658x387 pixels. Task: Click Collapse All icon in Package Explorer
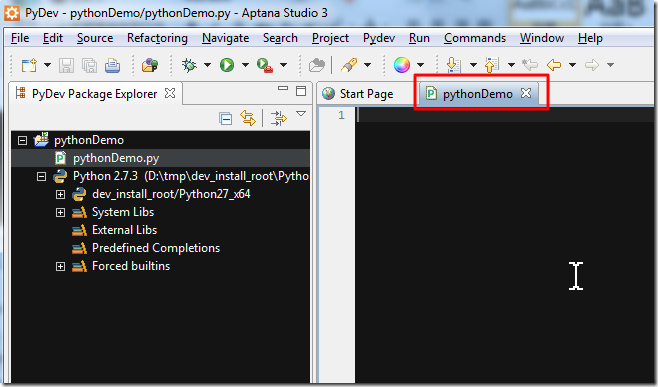click(225, 119)
